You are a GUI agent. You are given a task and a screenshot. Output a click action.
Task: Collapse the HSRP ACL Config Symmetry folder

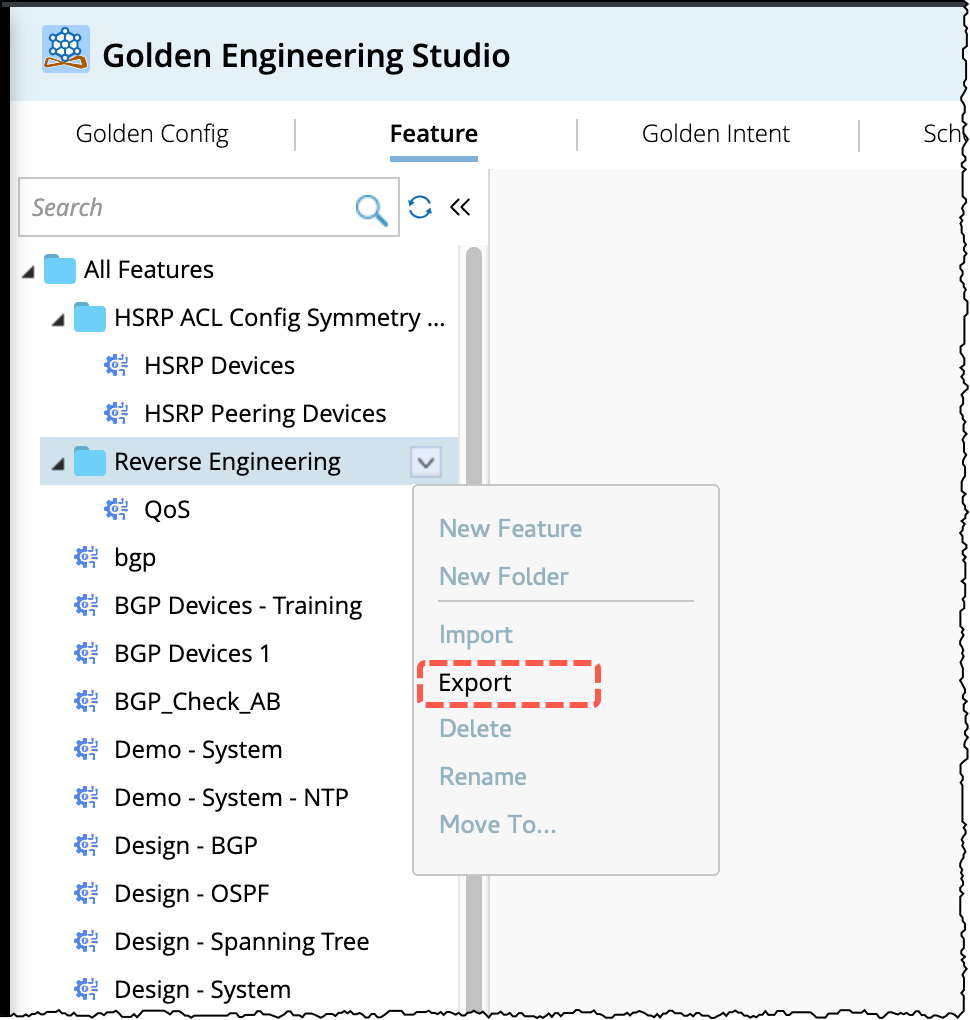(57, 319)
